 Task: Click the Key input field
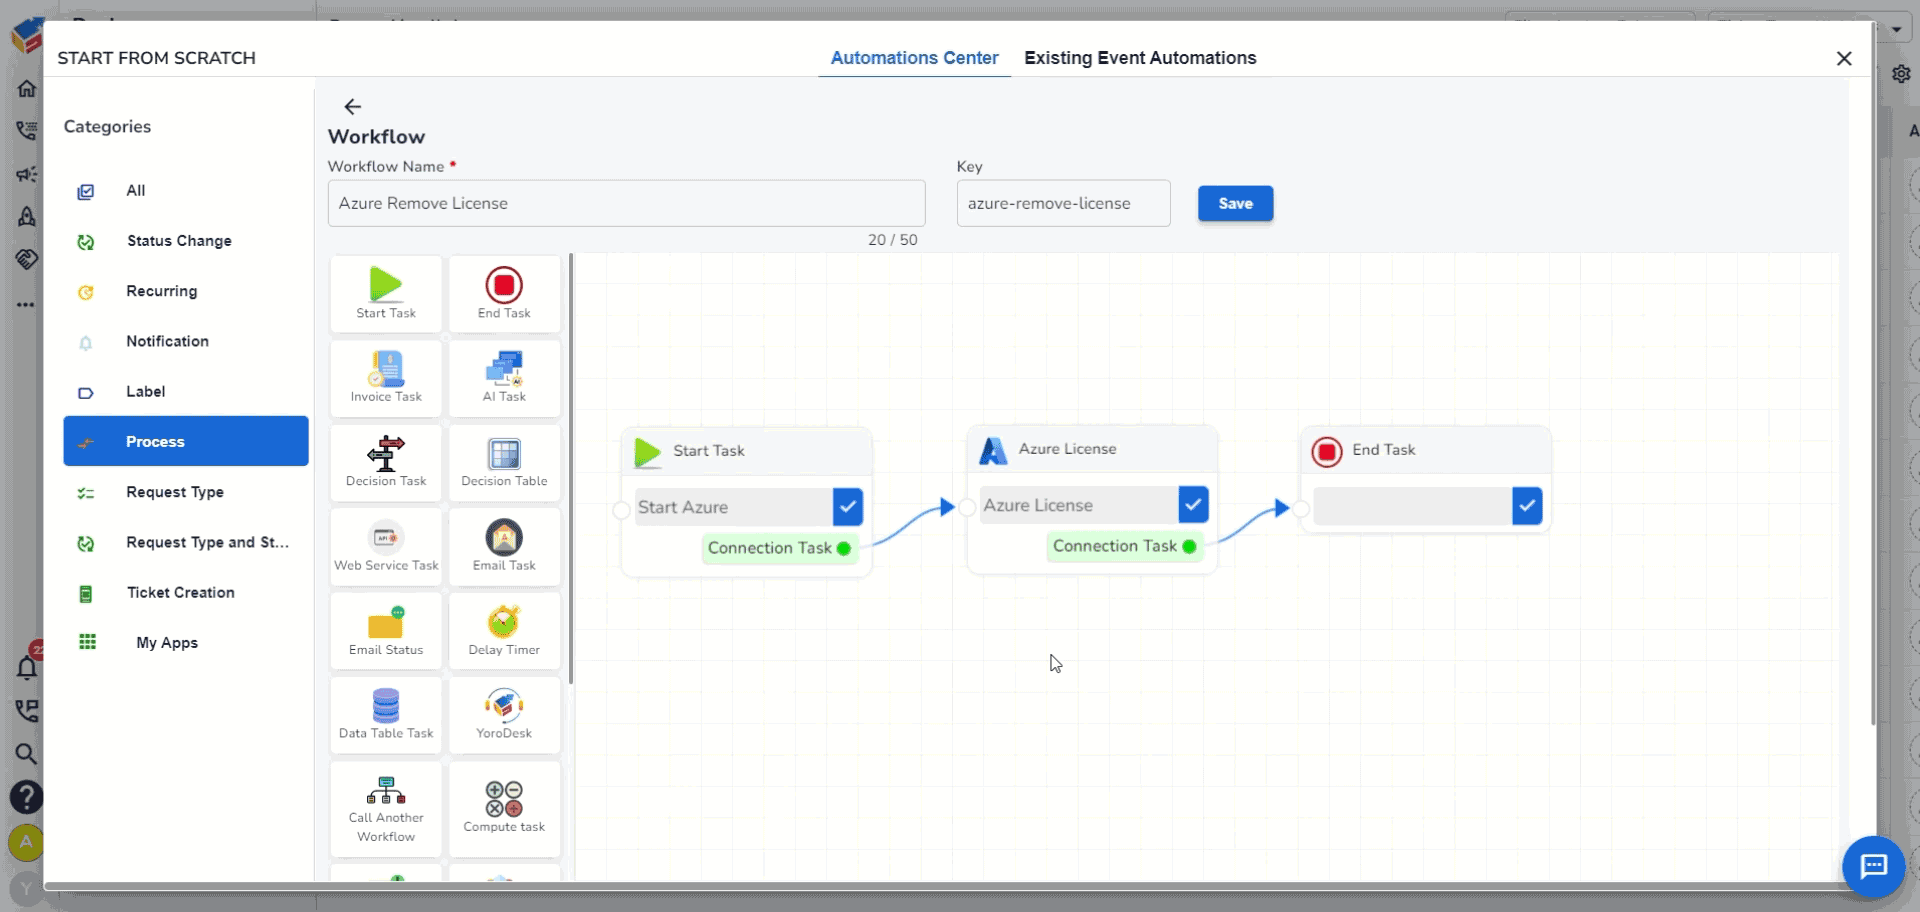point(1063,203)
